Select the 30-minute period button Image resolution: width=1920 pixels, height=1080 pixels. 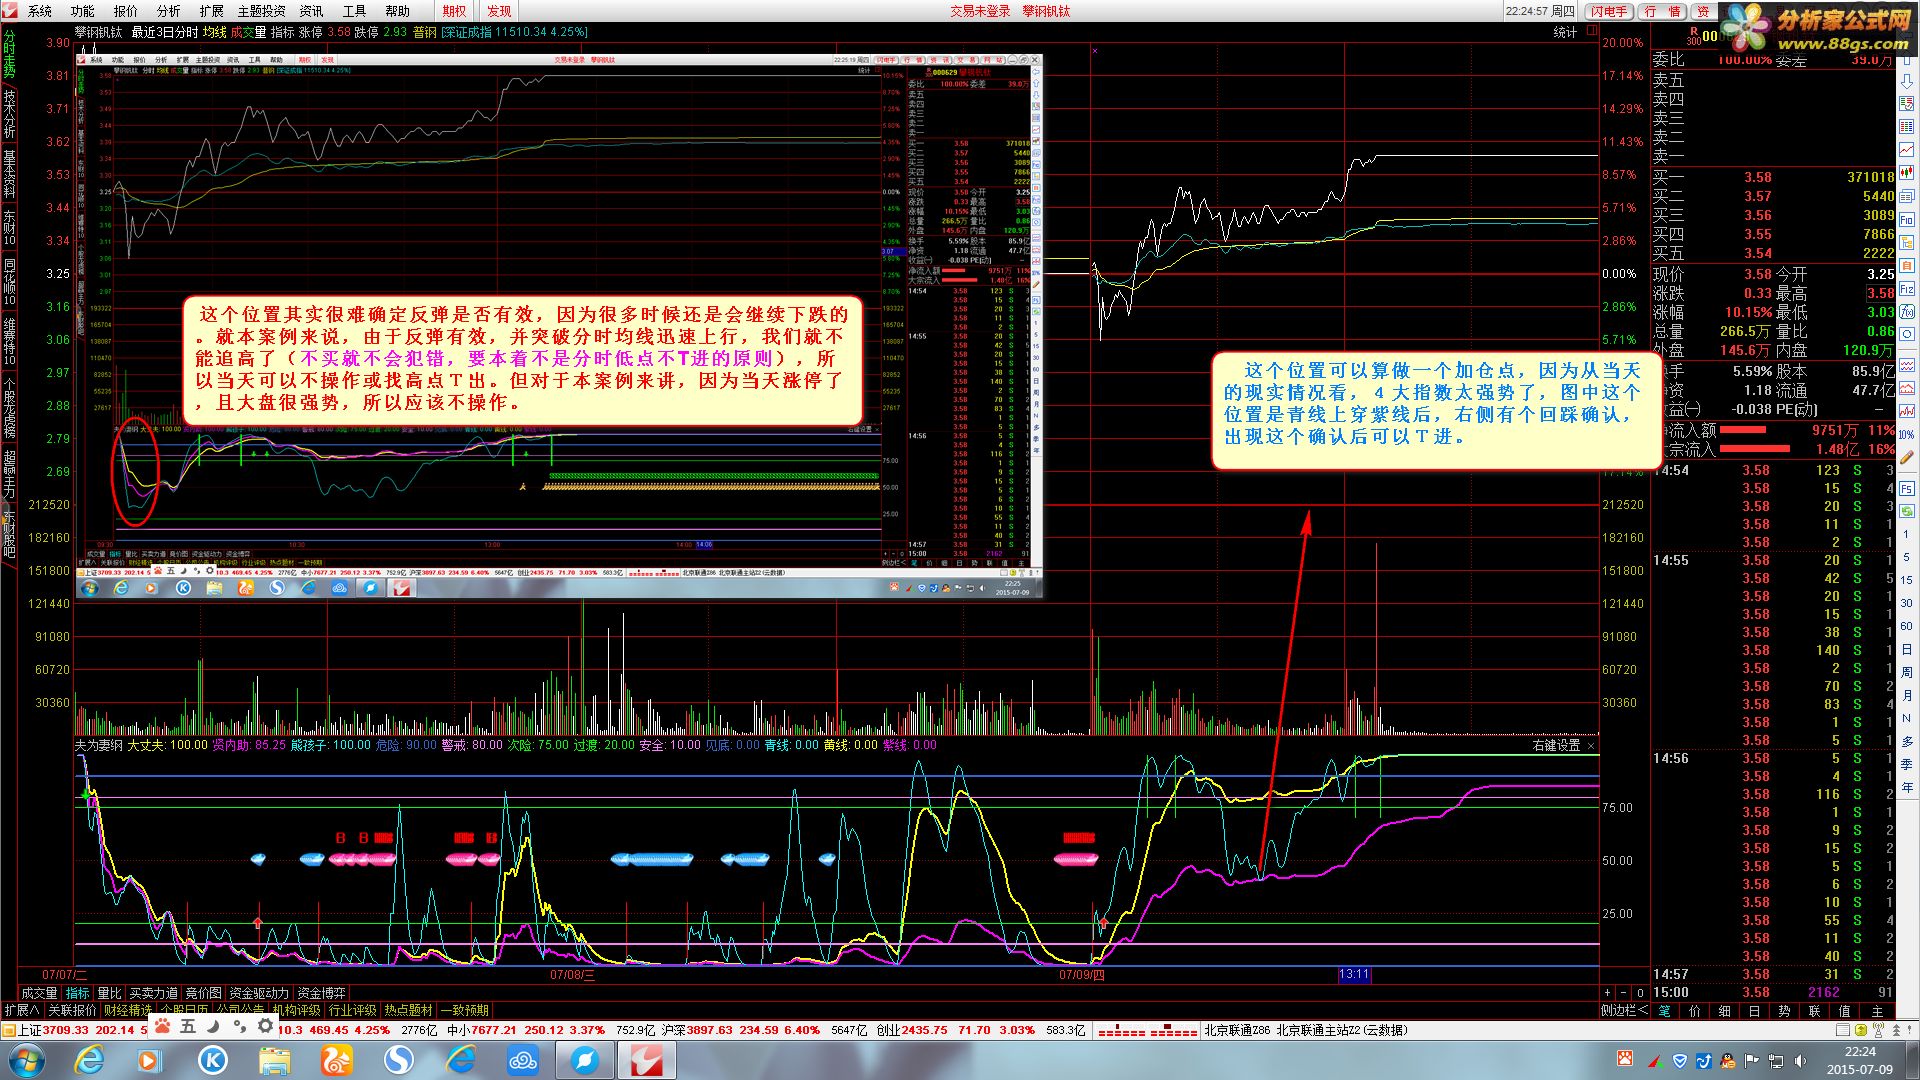click(1907, 603)
